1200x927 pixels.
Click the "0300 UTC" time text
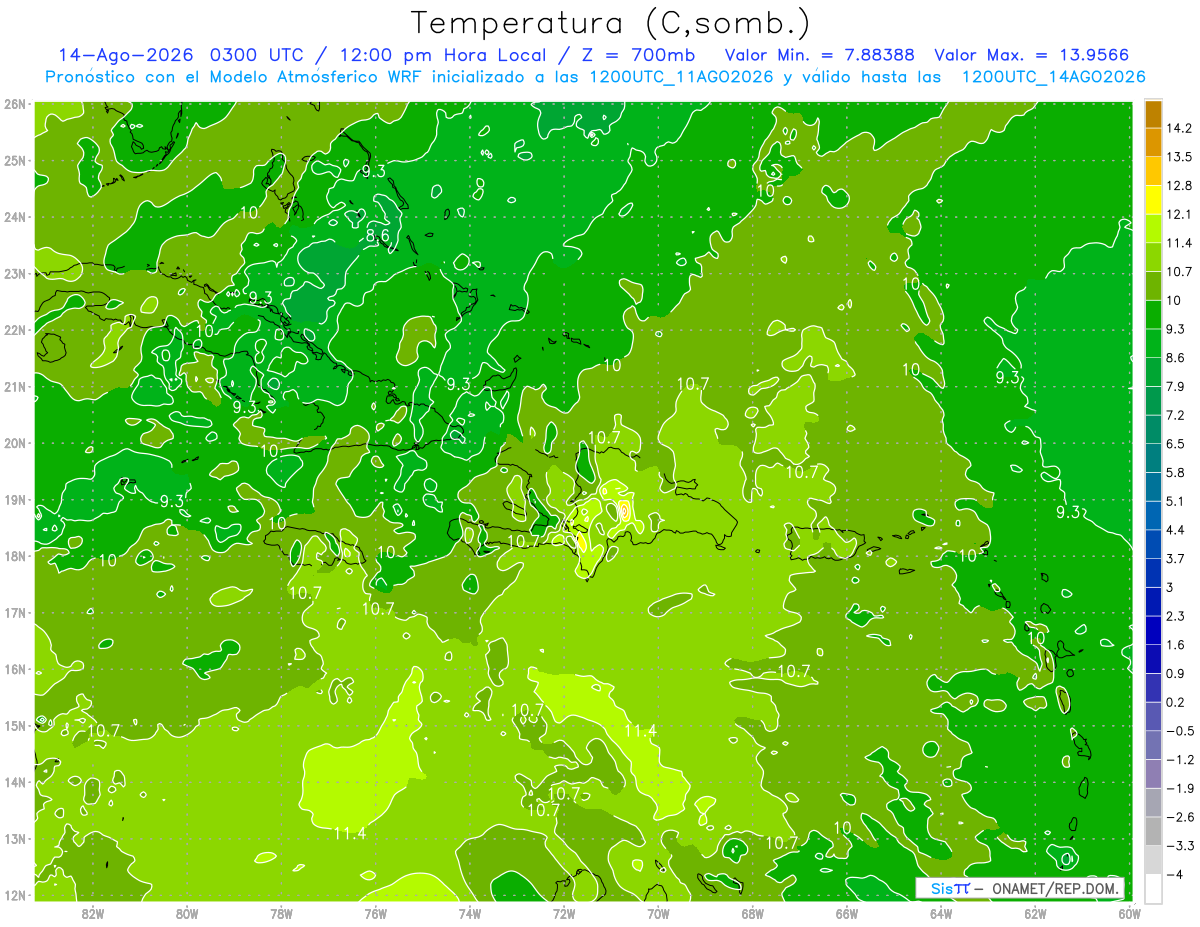point(254,54)
